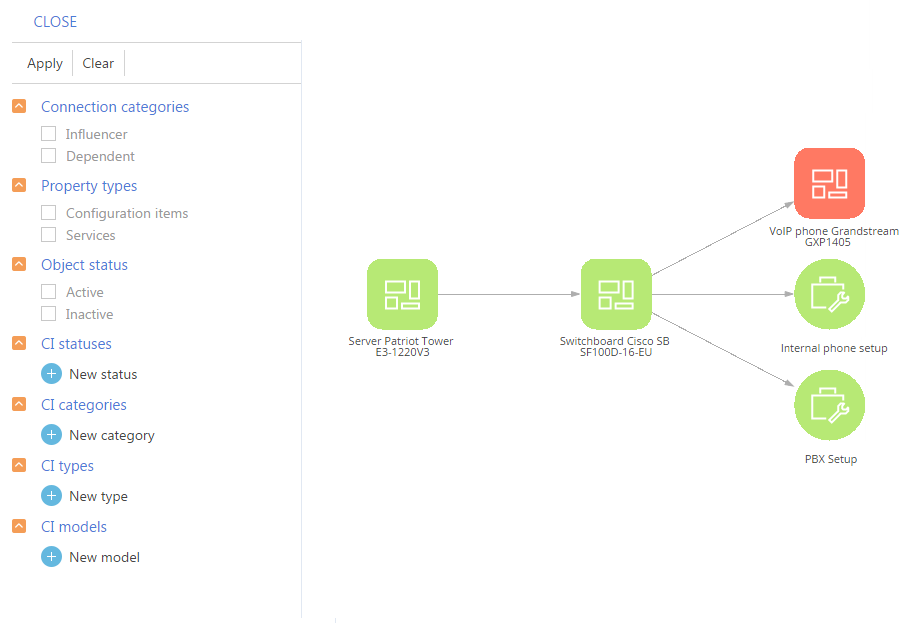This screenshot has width=916, height=623.
Task: Collapse the Object status section arrow
Action: tap(19, 264)
